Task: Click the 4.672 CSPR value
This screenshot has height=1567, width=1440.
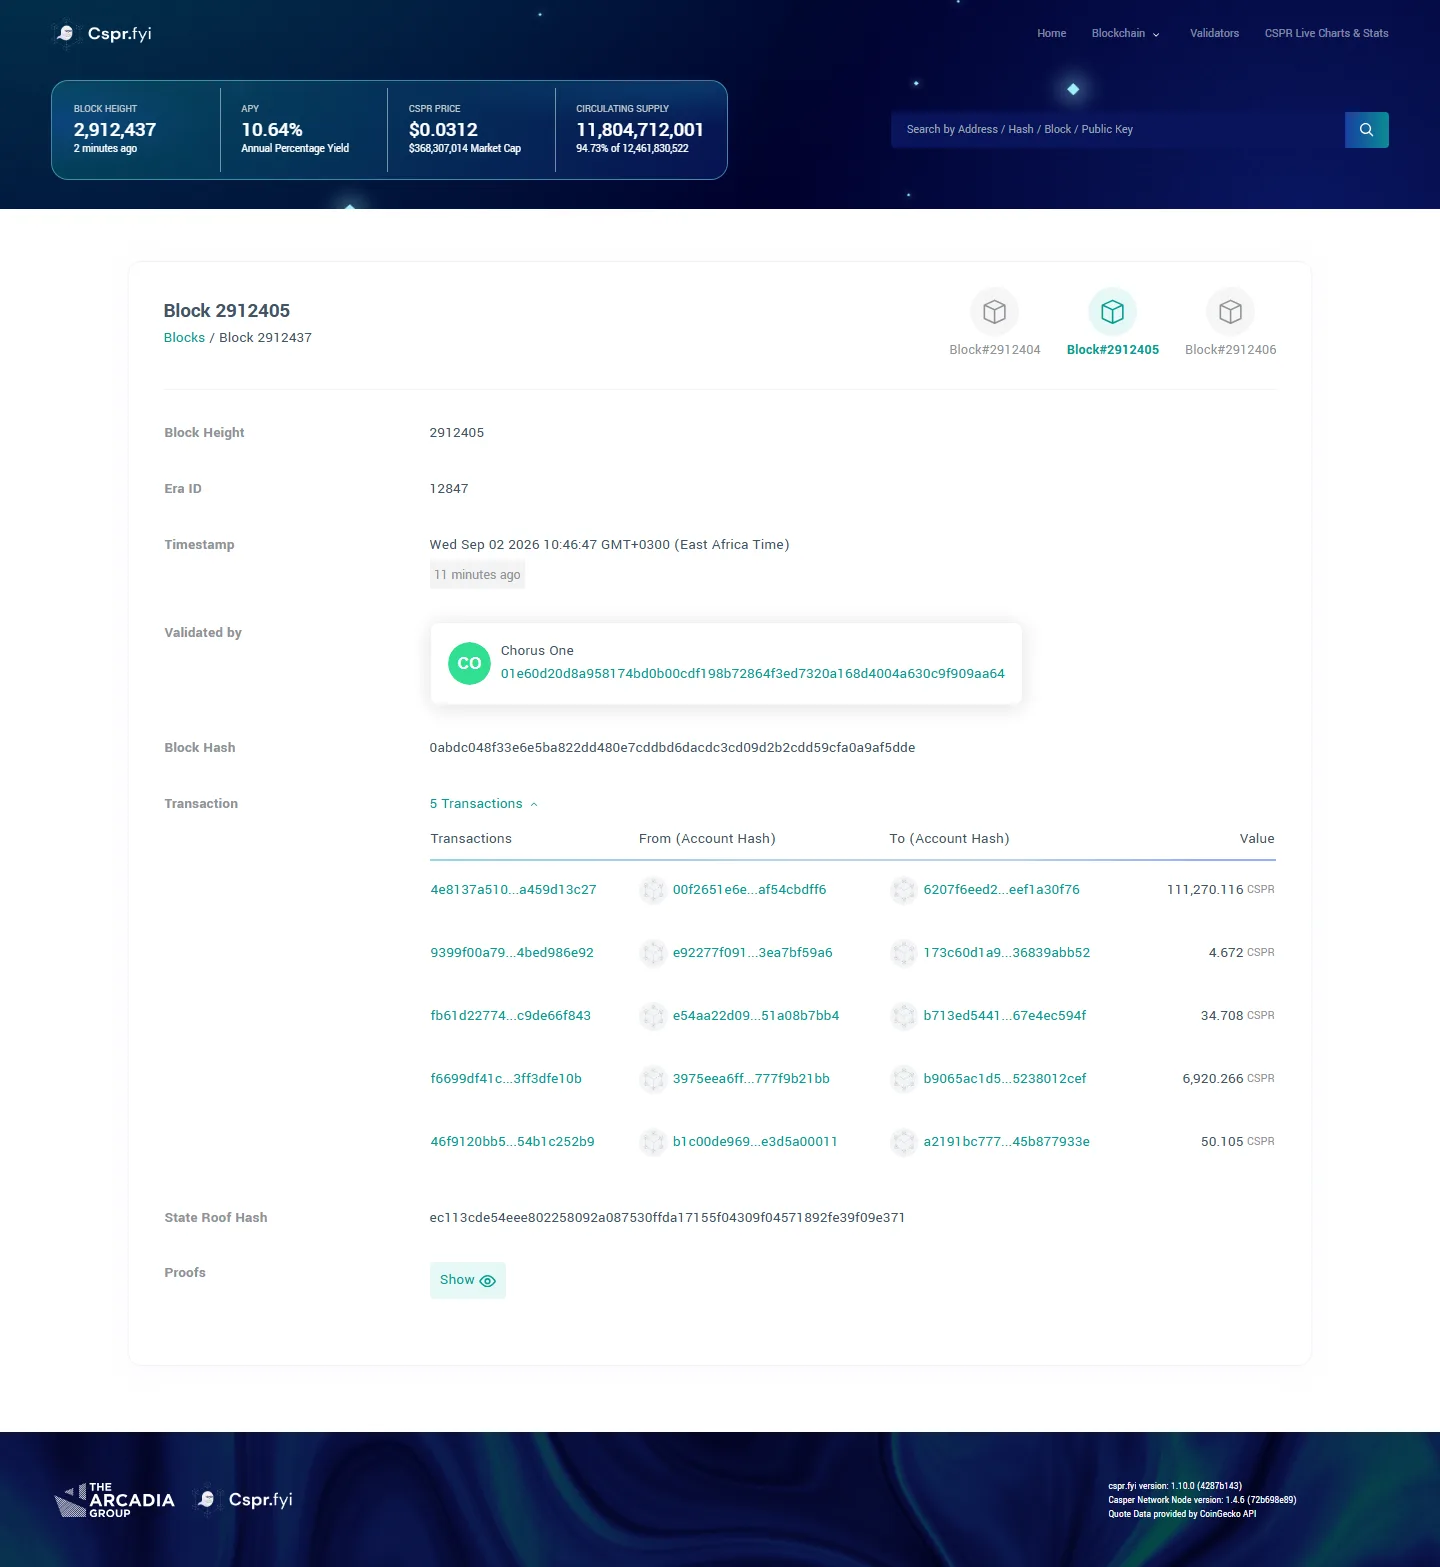Action: [1241, 953]
